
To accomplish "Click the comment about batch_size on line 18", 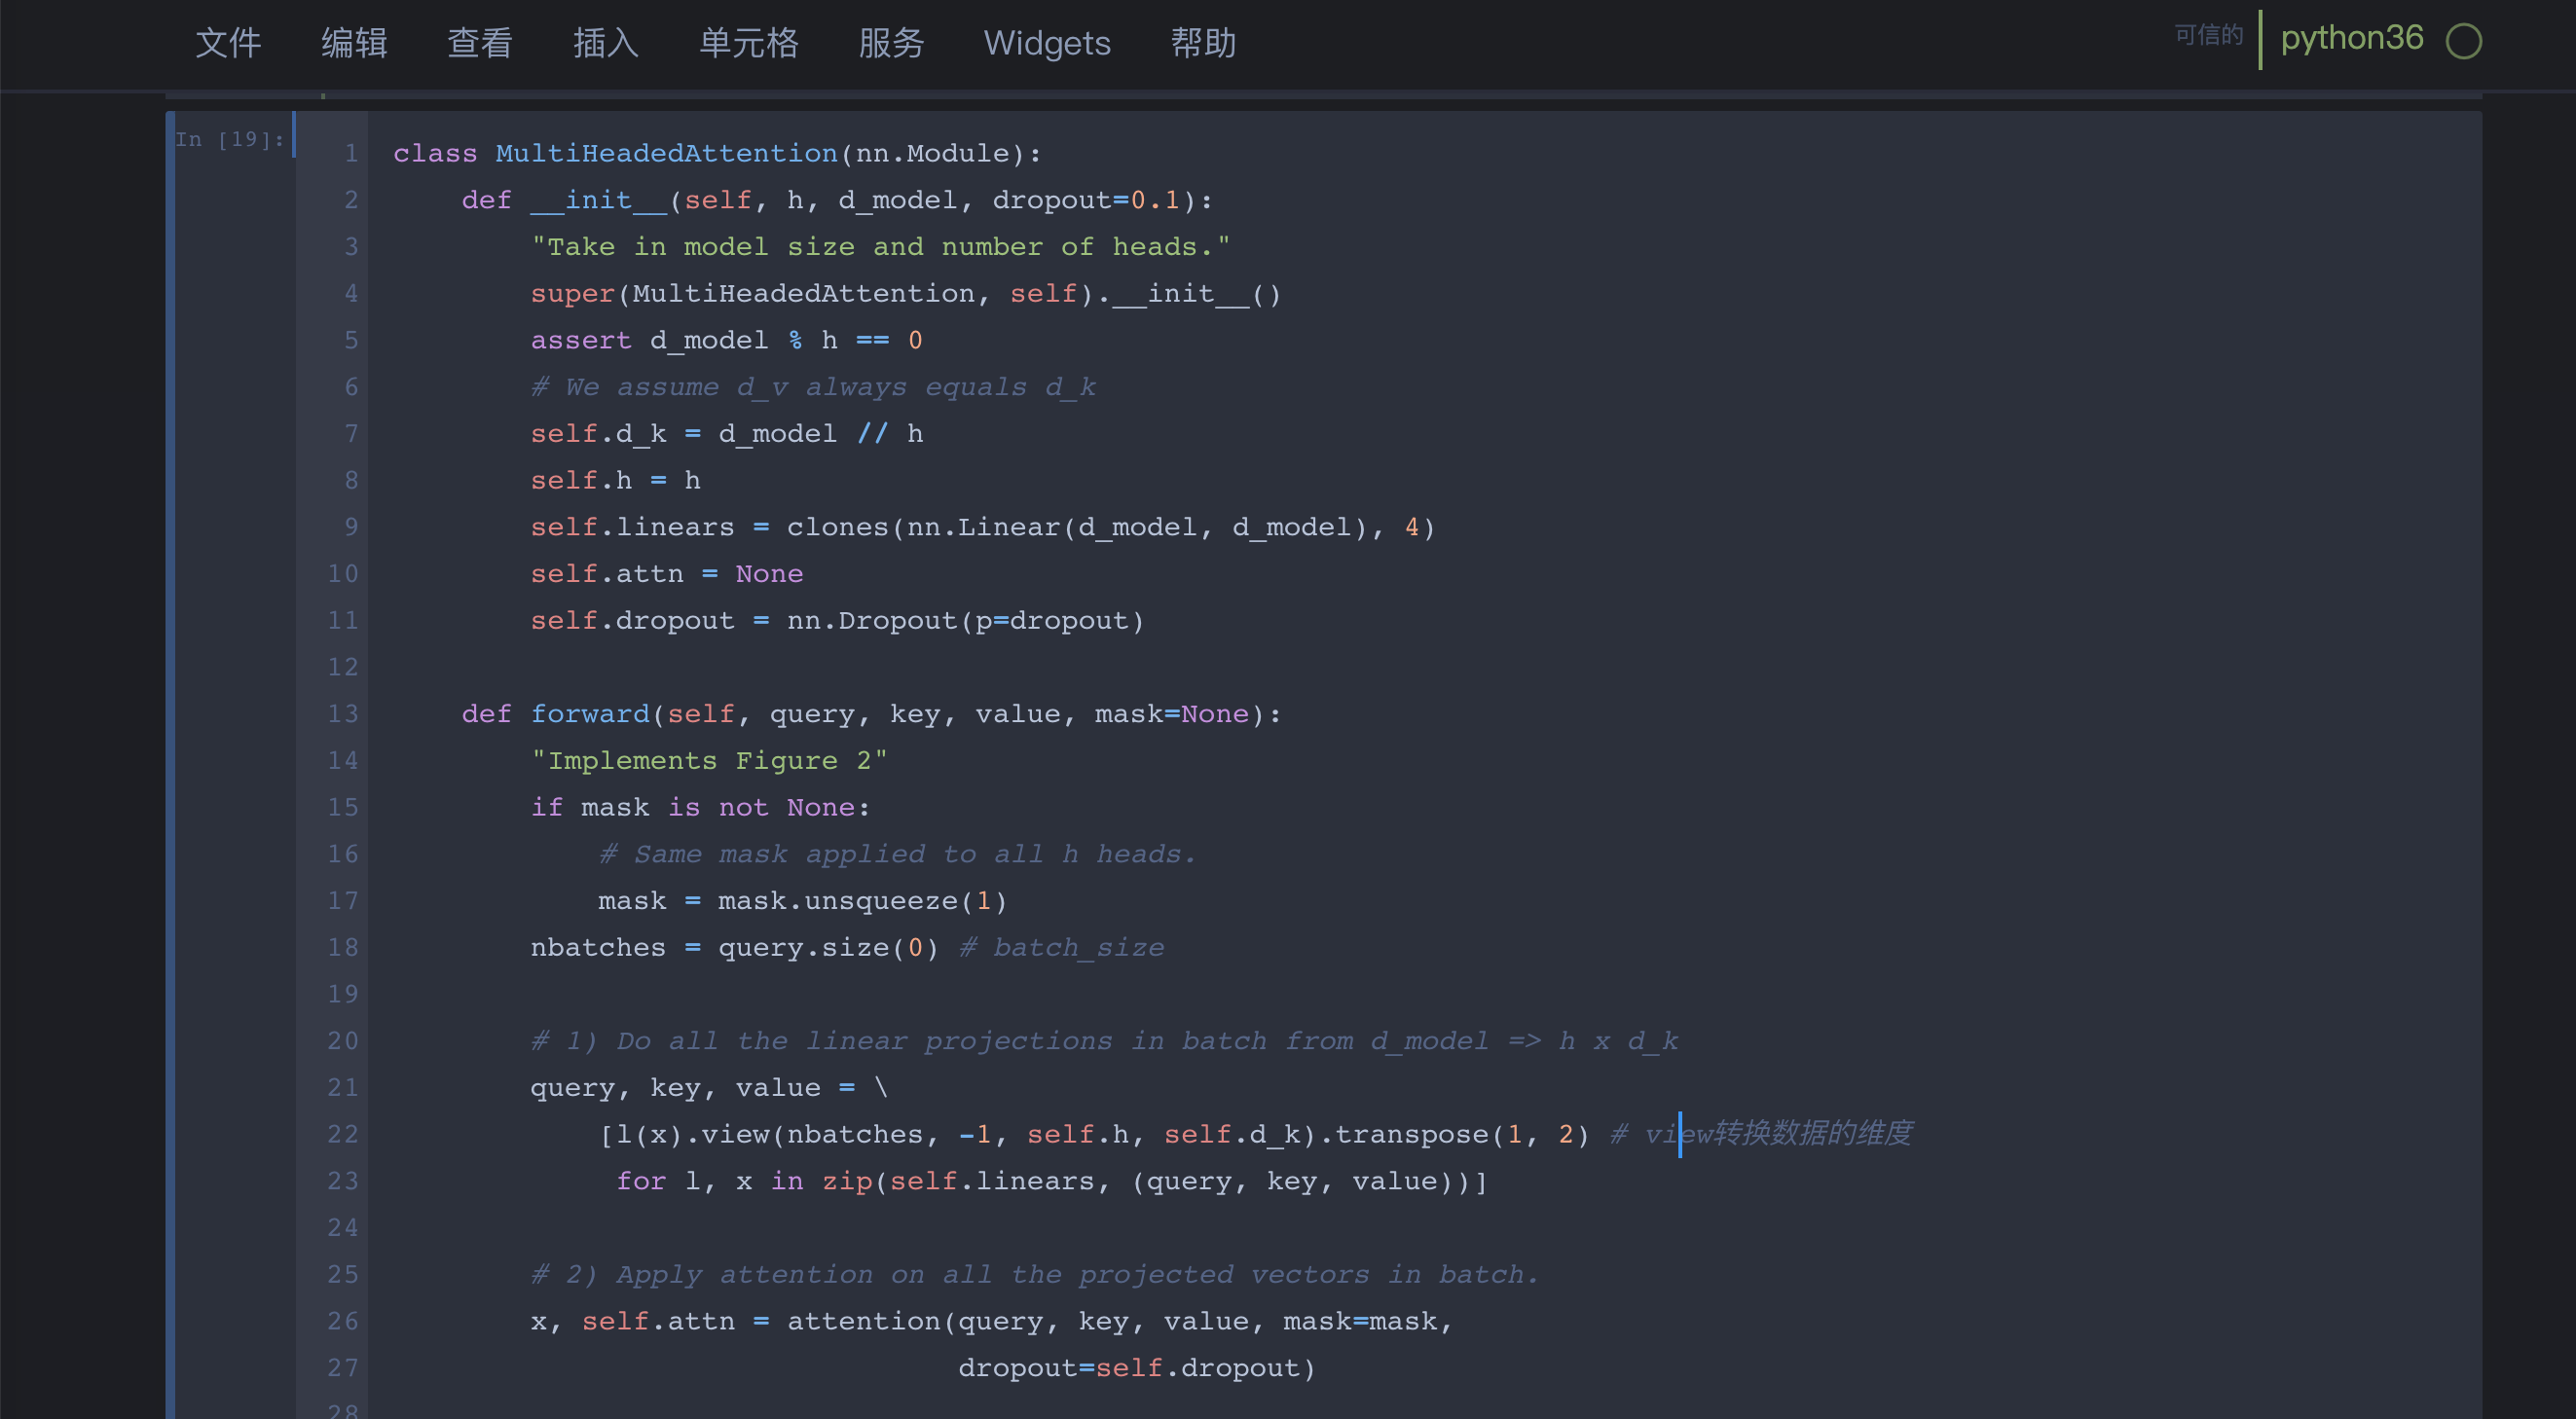I will pyautogui.click(x=1061, y=947).
